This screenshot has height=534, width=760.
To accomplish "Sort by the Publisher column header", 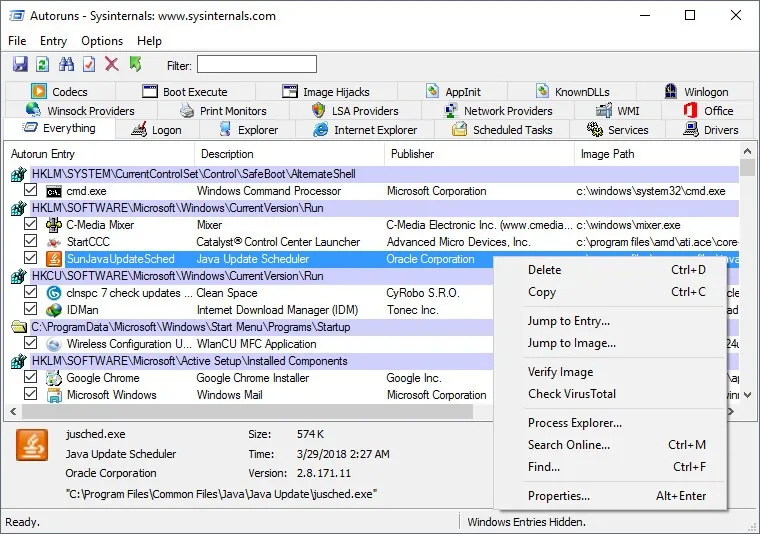I will 412,154.
